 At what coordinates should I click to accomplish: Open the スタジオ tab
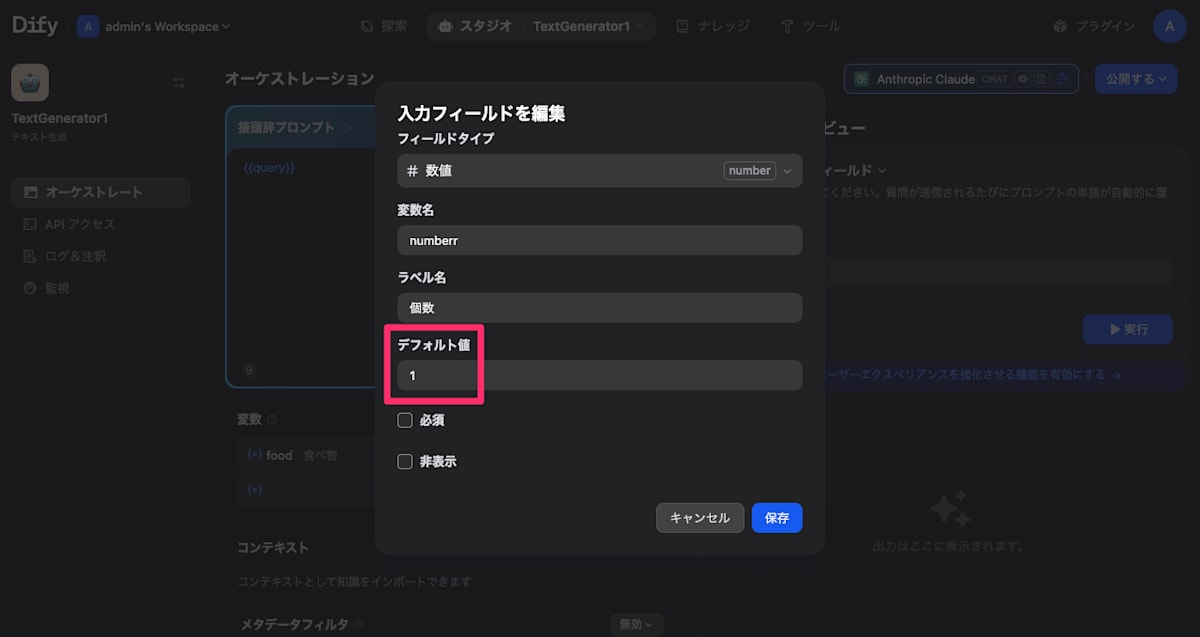point(475,26)
